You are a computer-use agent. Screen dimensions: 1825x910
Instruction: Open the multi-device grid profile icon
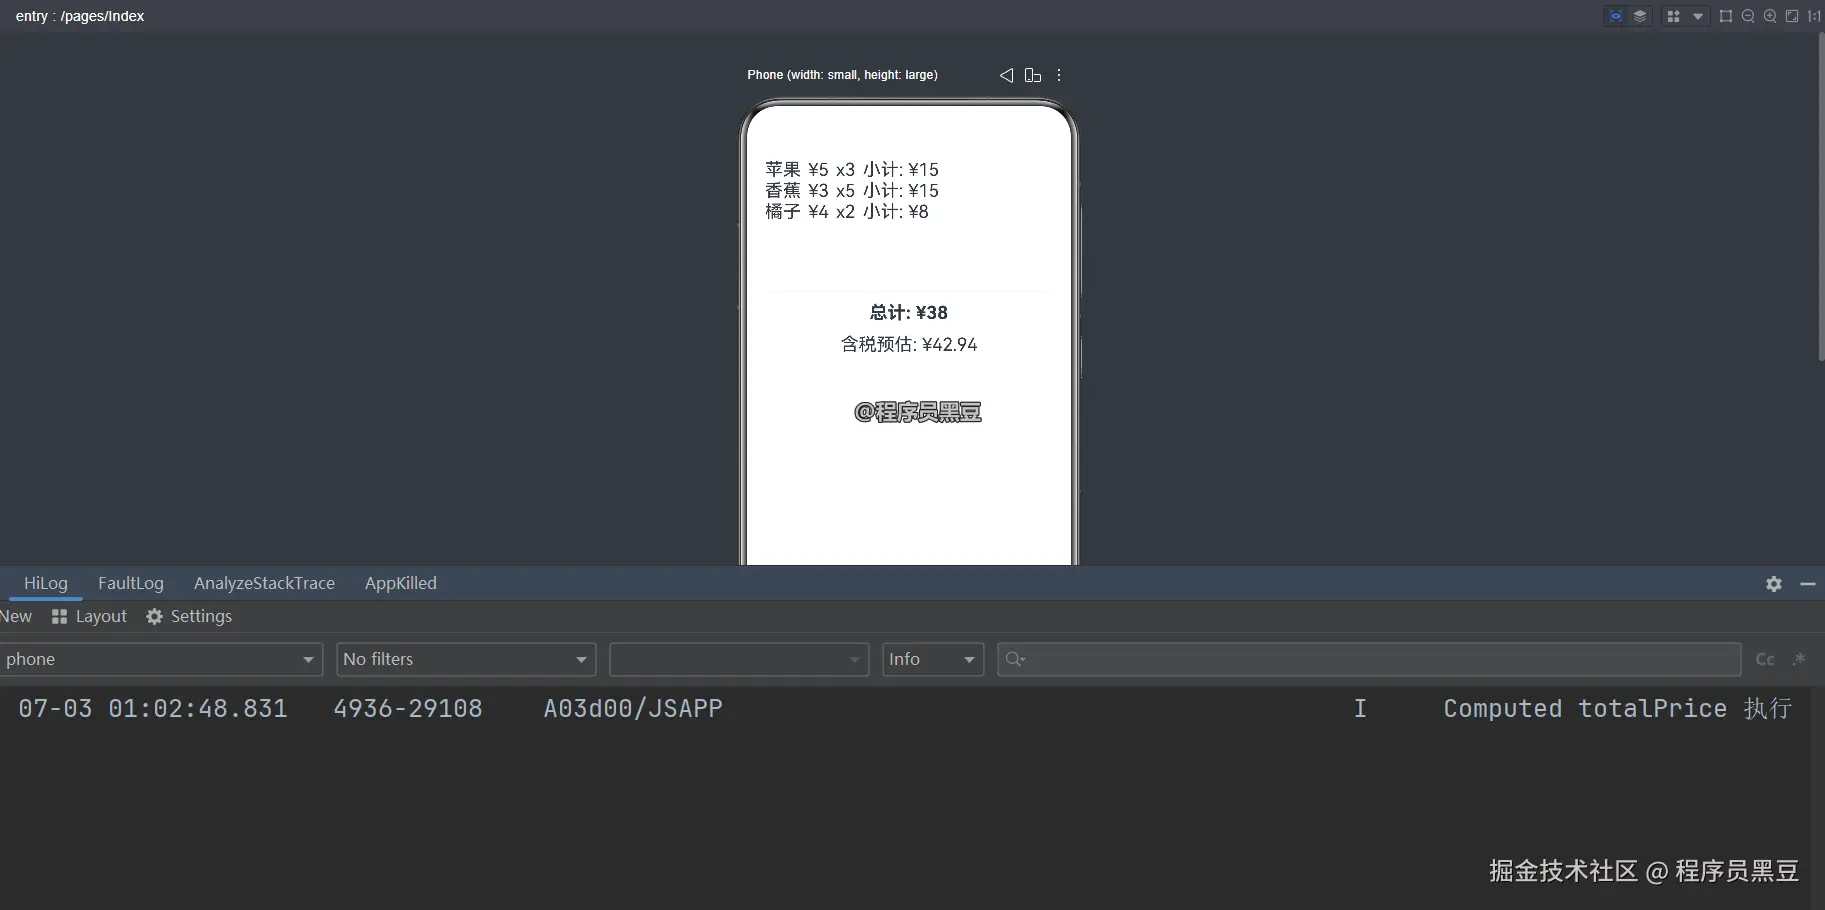point(1673,16)
